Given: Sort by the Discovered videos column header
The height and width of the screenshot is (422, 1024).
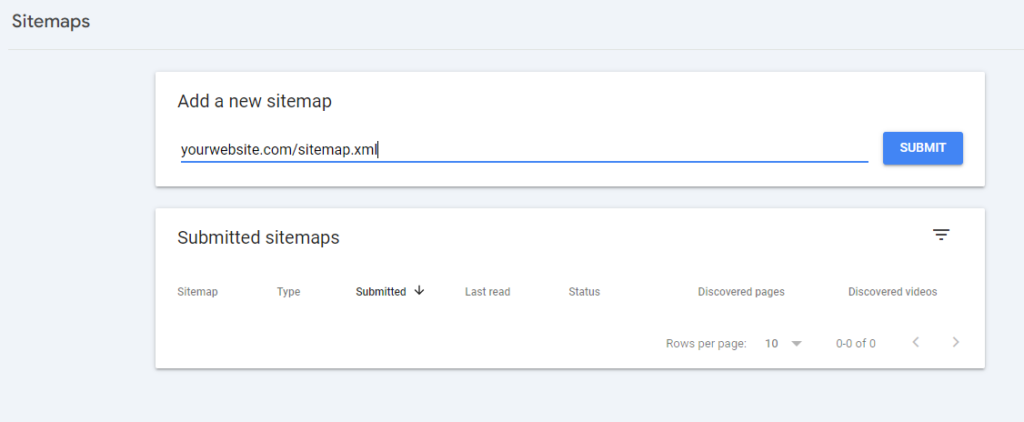Looking at the screenshot, I should 892,292.
